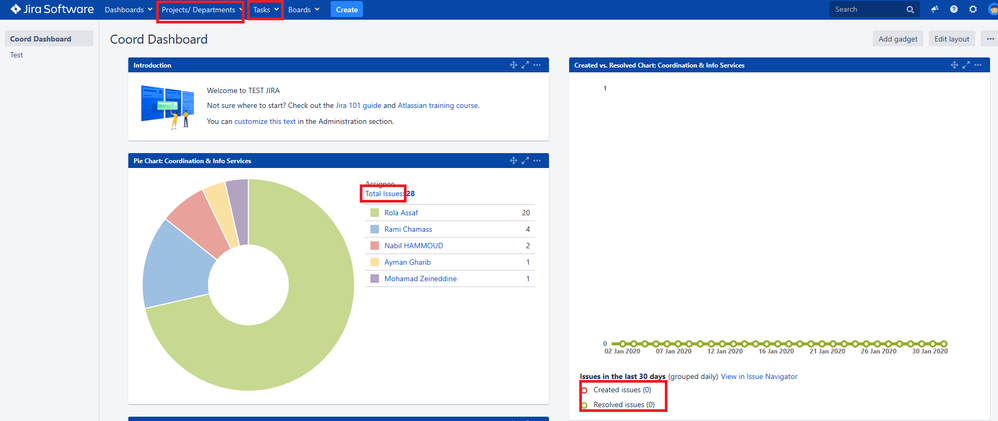Open the Rola Assaf assignee link

402,213
